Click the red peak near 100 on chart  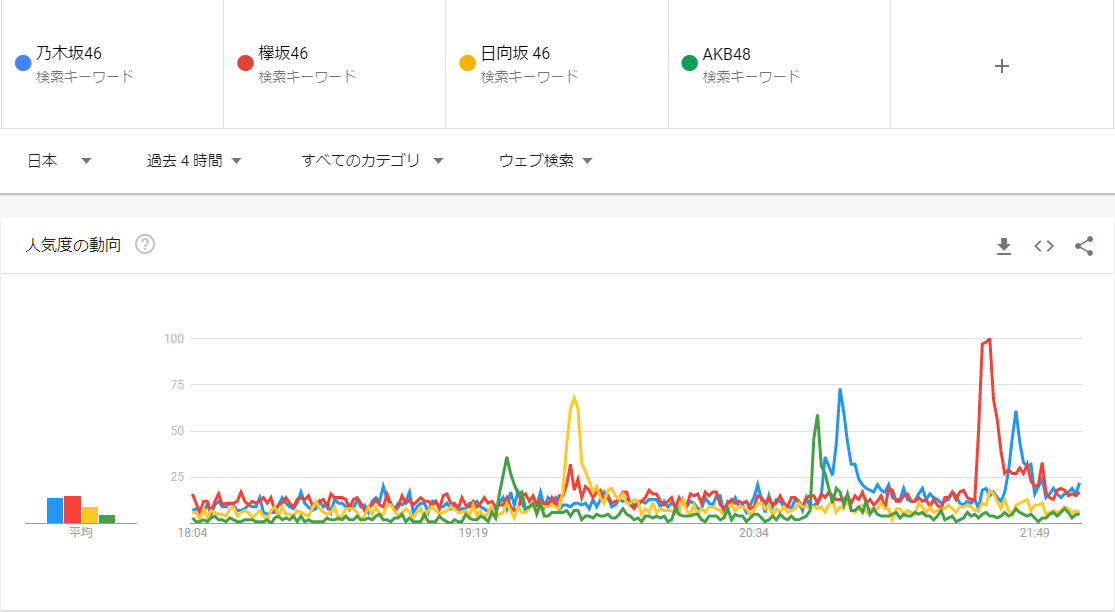point(988,340)
